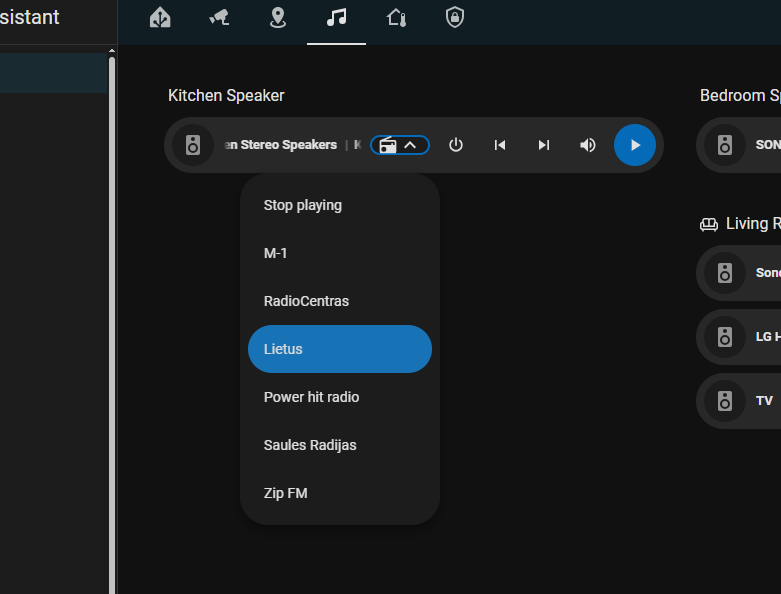The image size is (781, 594).
Task: Select Zip FM station
Action: click(340, 493)
